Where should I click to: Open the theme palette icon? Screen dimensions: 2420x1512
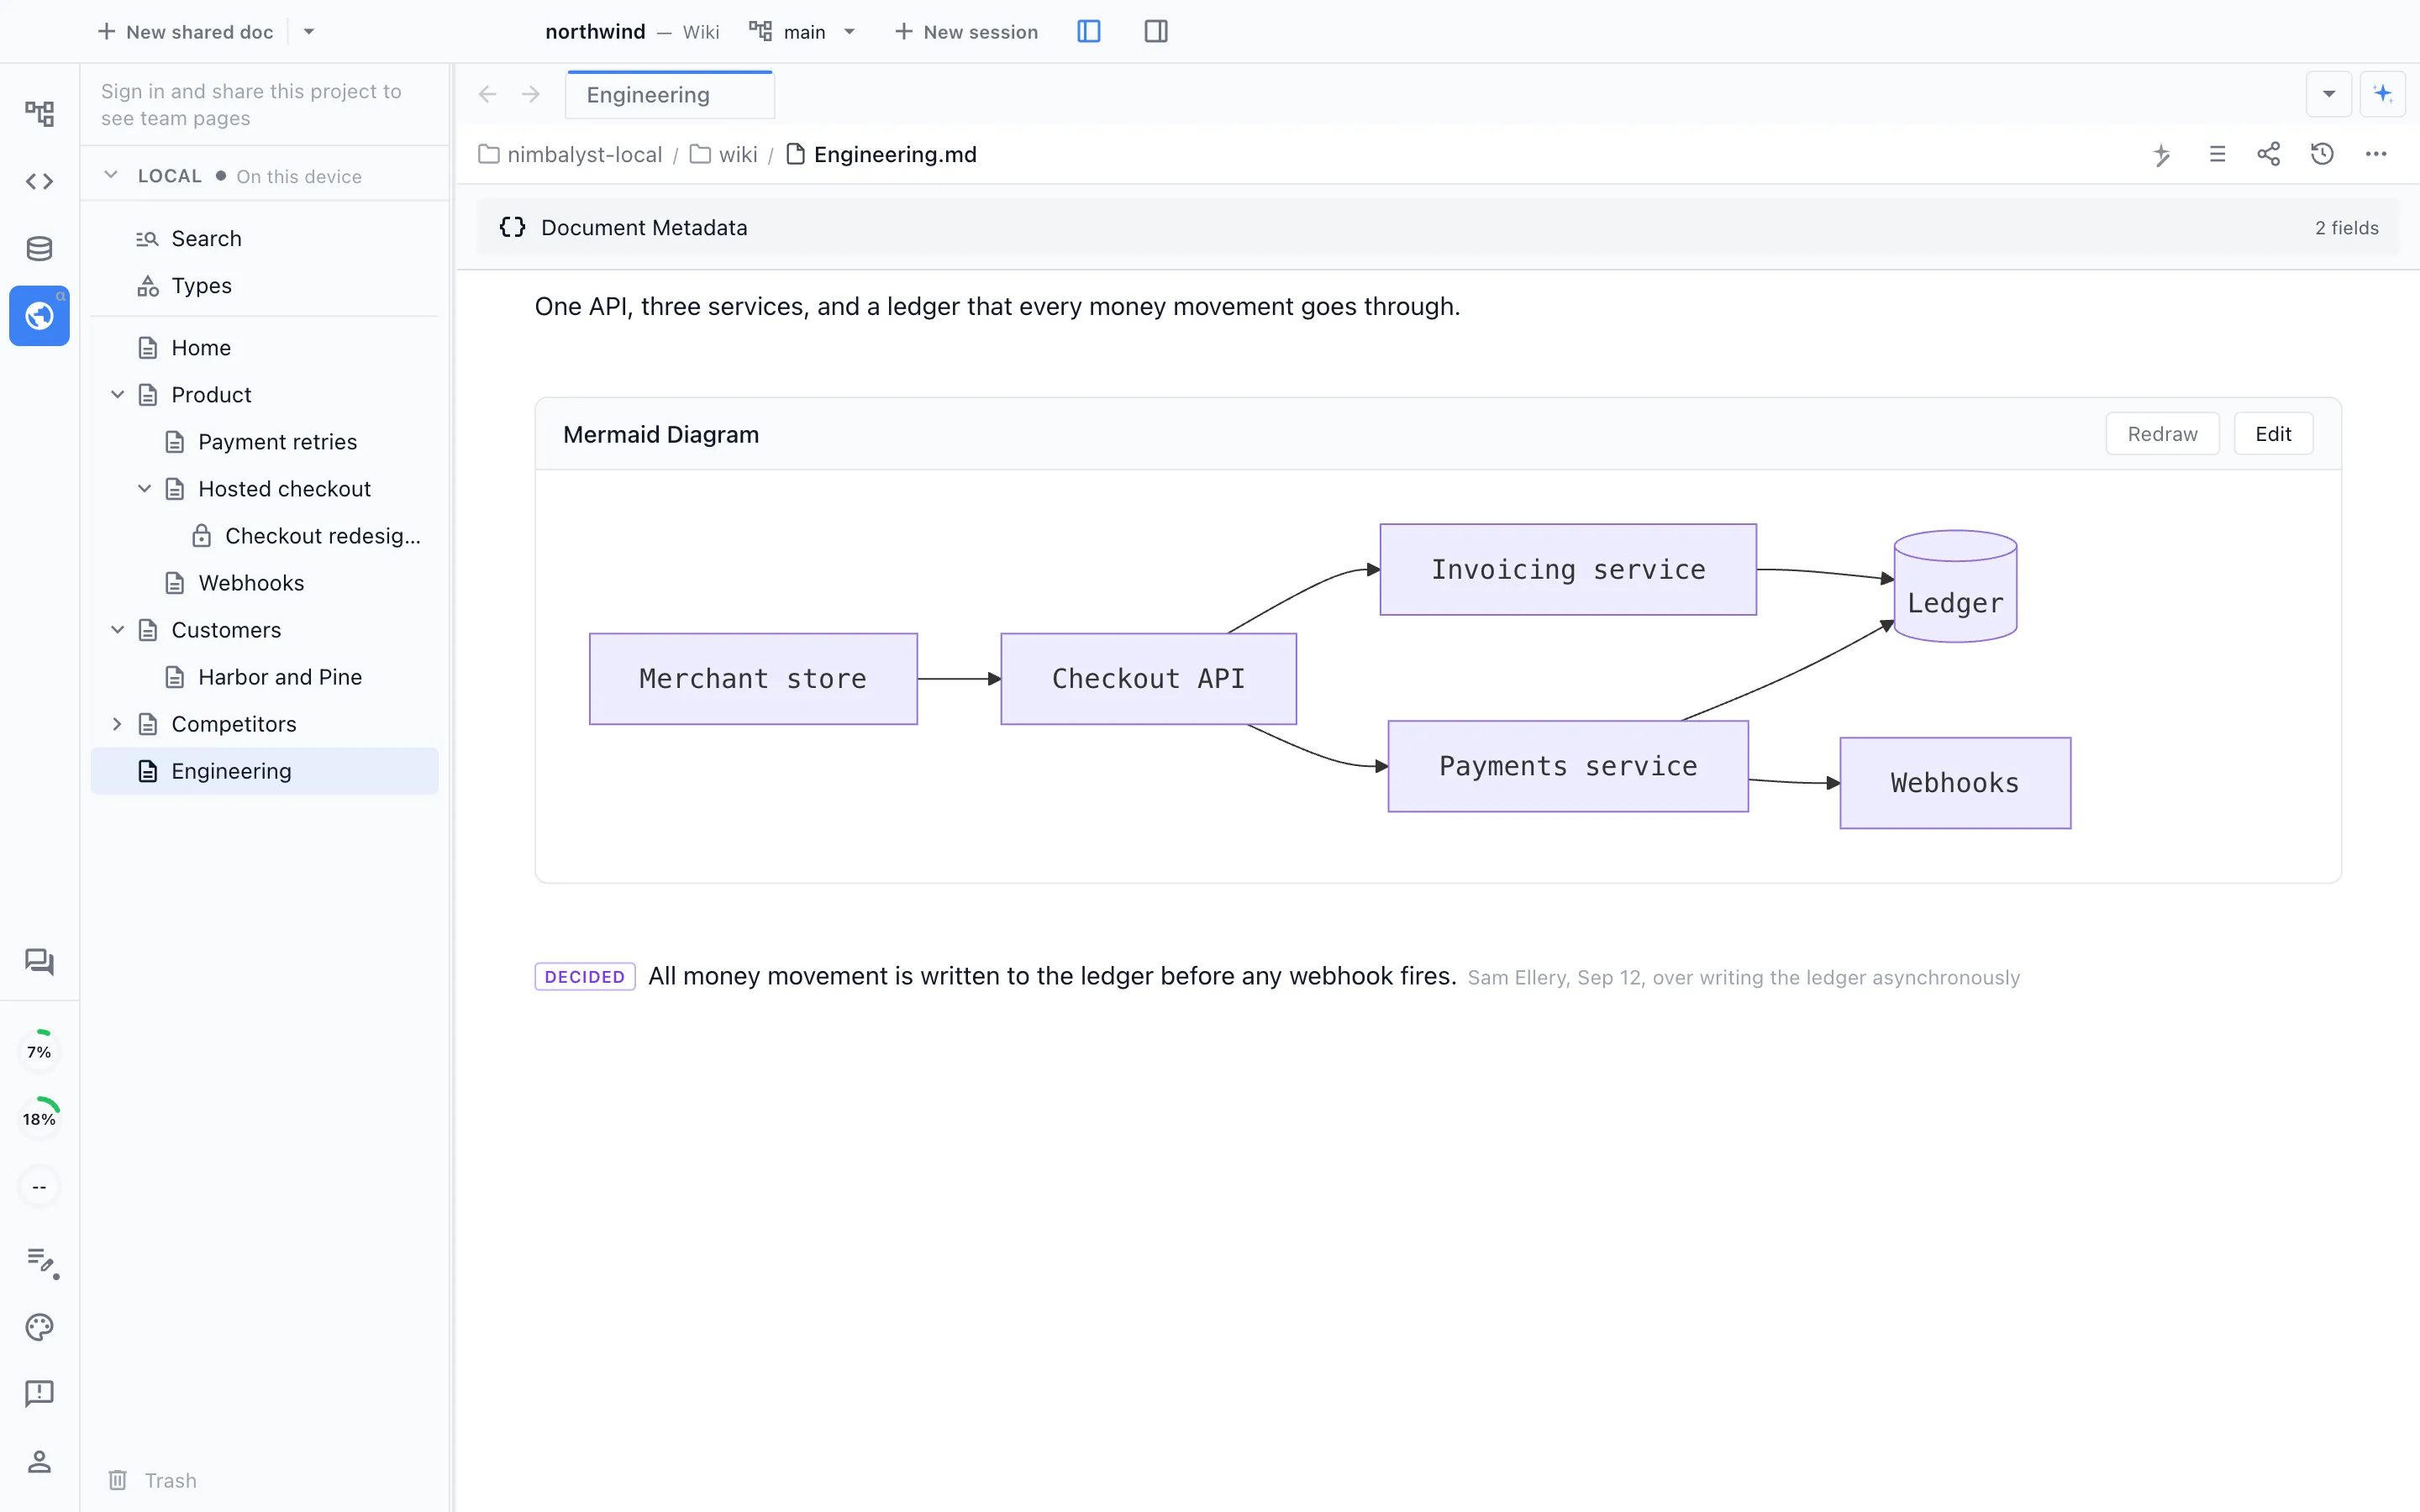(39, 1326)
